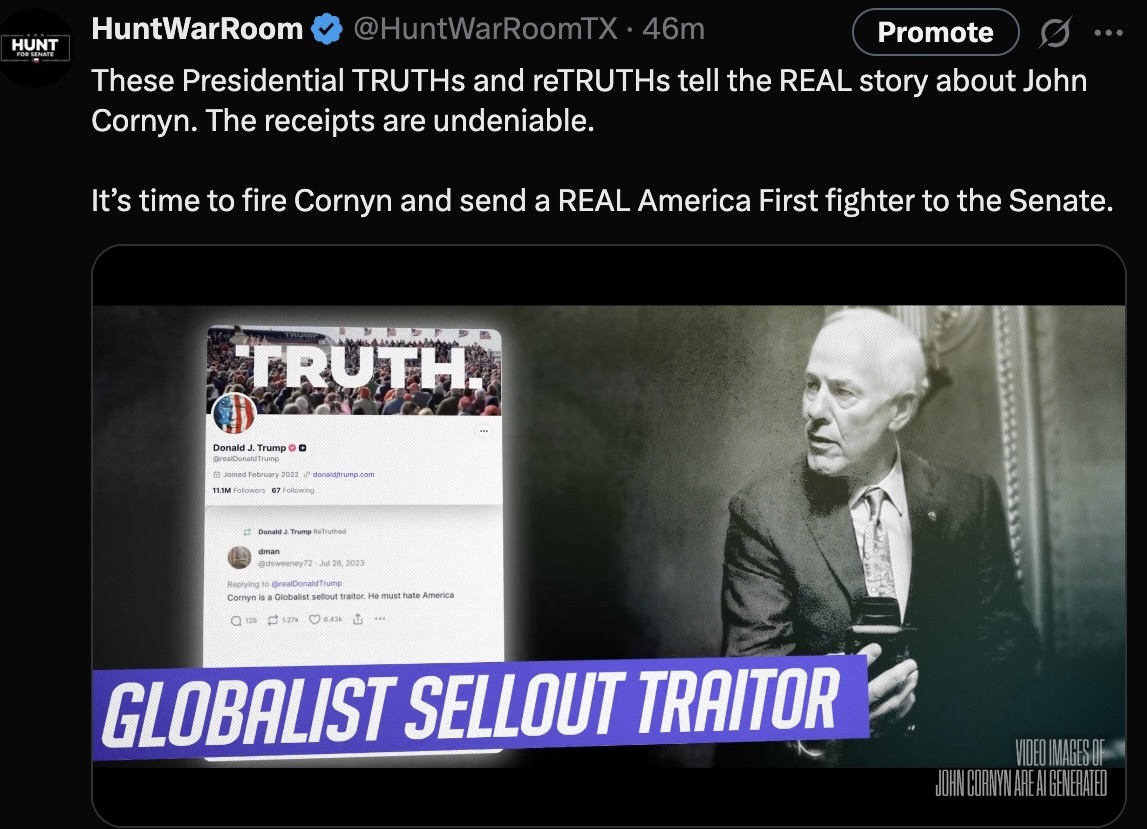
Task: Open the Grok slashed-circle icon next to Promote
Action: pos(1054,32)
